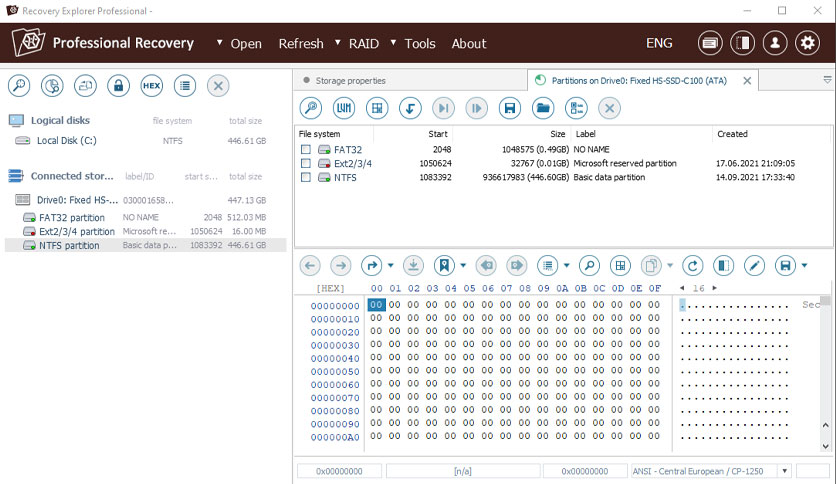
Task: Click the skip-forward icon in partitions toolbar
Action: click(x=443, y=108)
